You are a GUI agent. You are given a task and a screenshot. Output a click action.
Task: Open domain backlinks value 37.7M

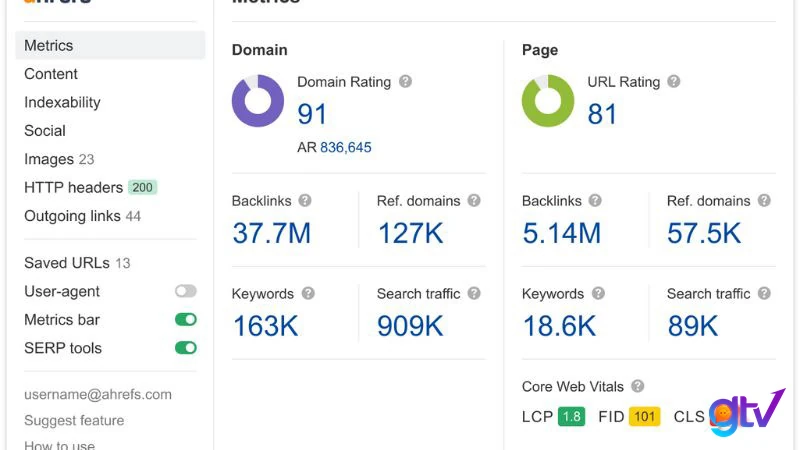coord(271,233)
